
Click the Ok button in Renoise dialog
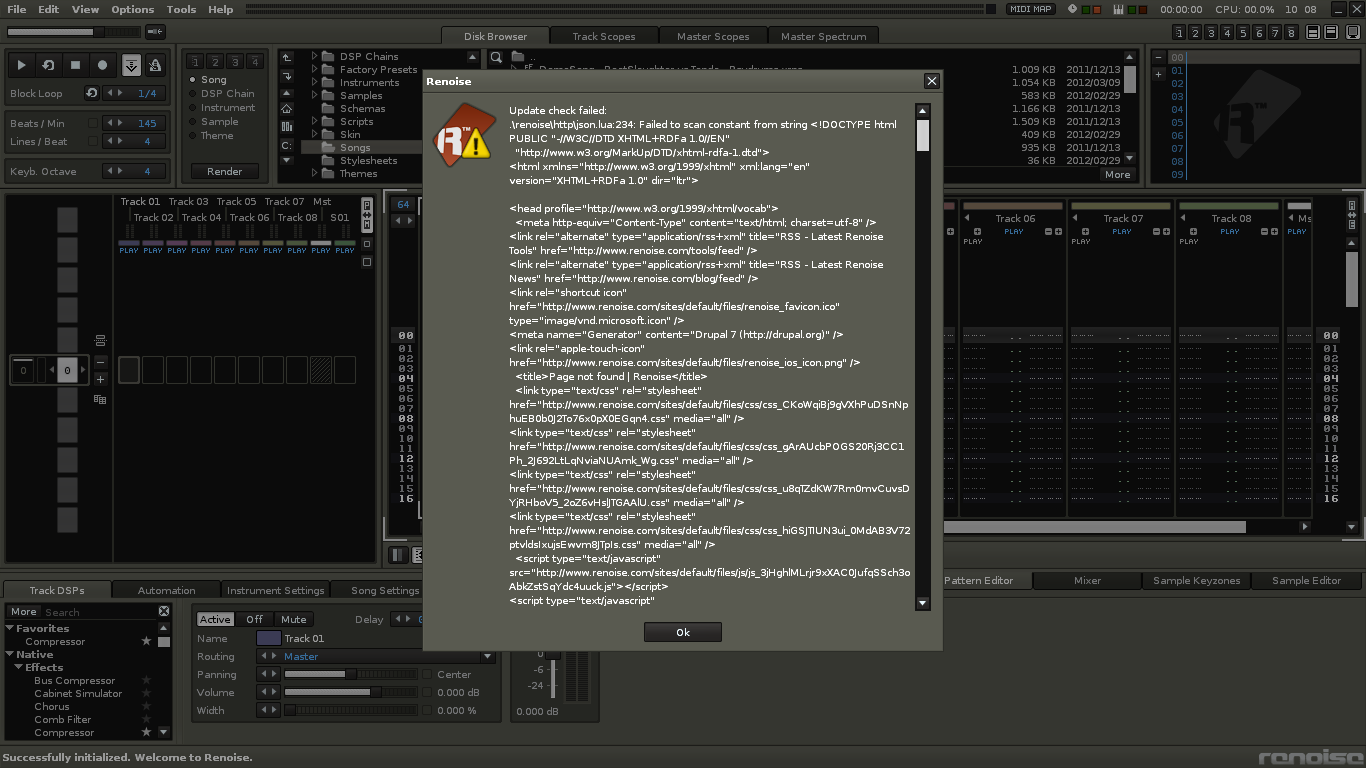(x=682, y=632)
